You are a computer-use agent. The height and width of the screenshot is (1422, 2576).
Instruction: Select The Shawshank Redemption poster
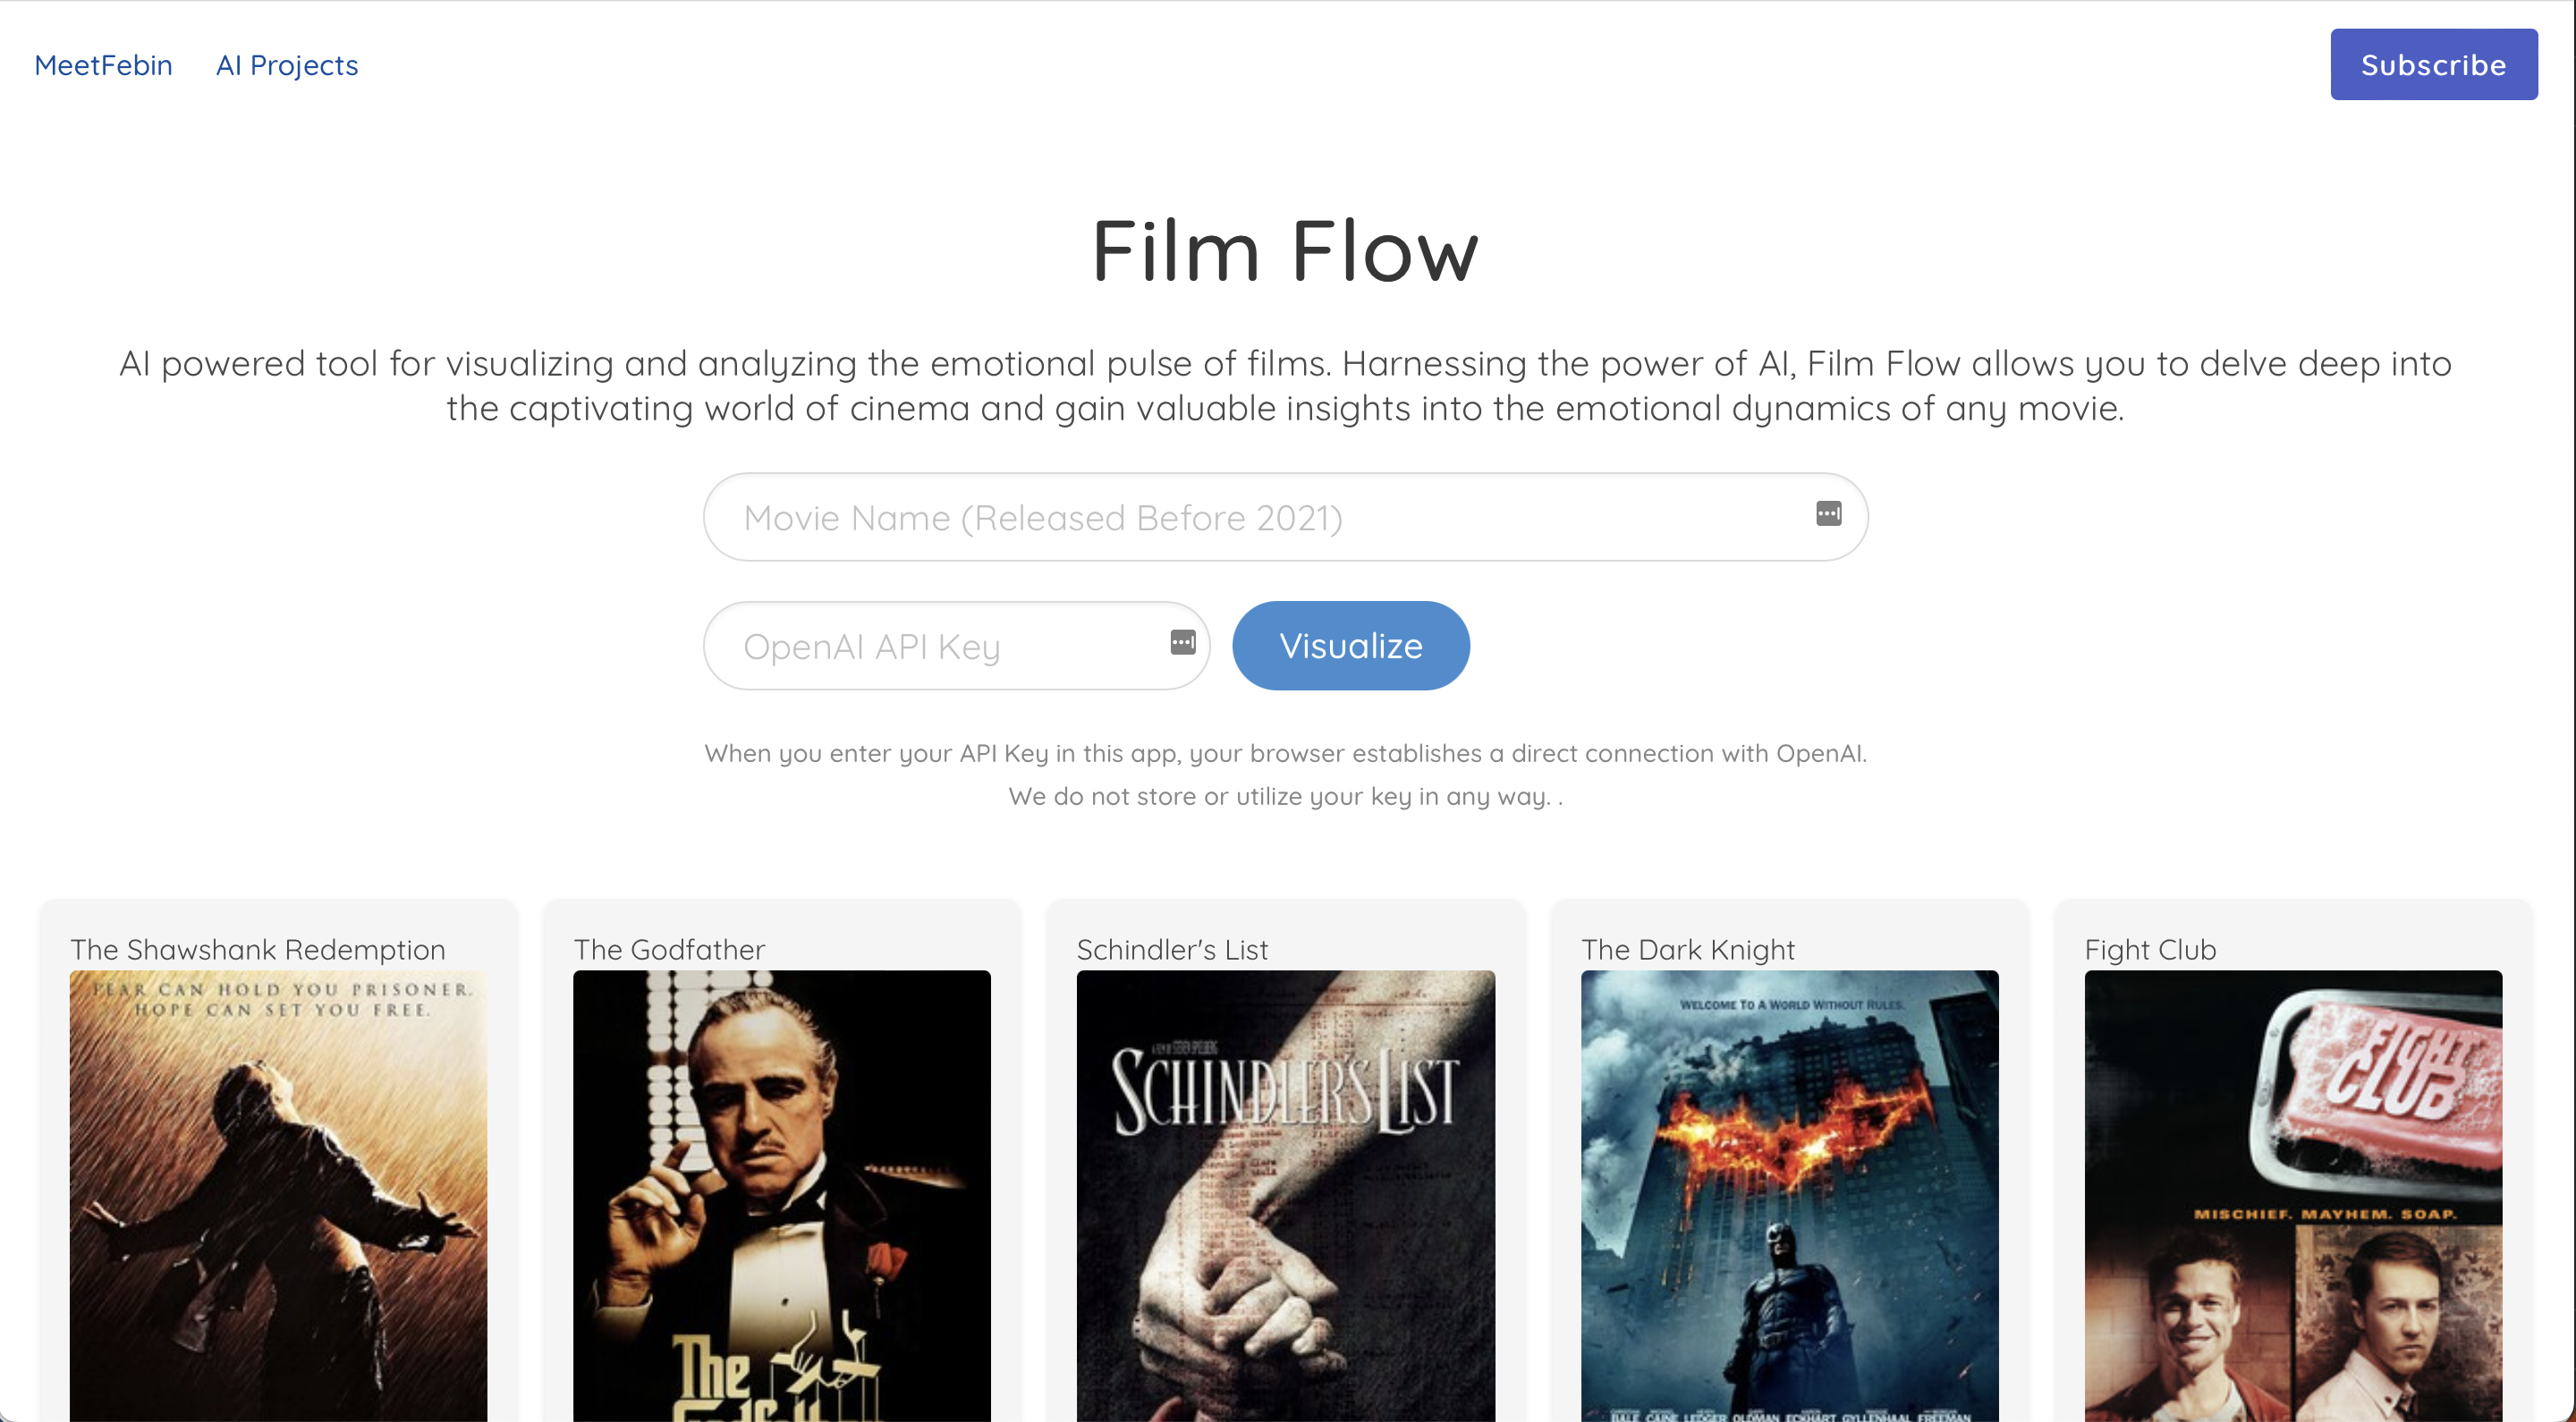[x=278, y=1196]
